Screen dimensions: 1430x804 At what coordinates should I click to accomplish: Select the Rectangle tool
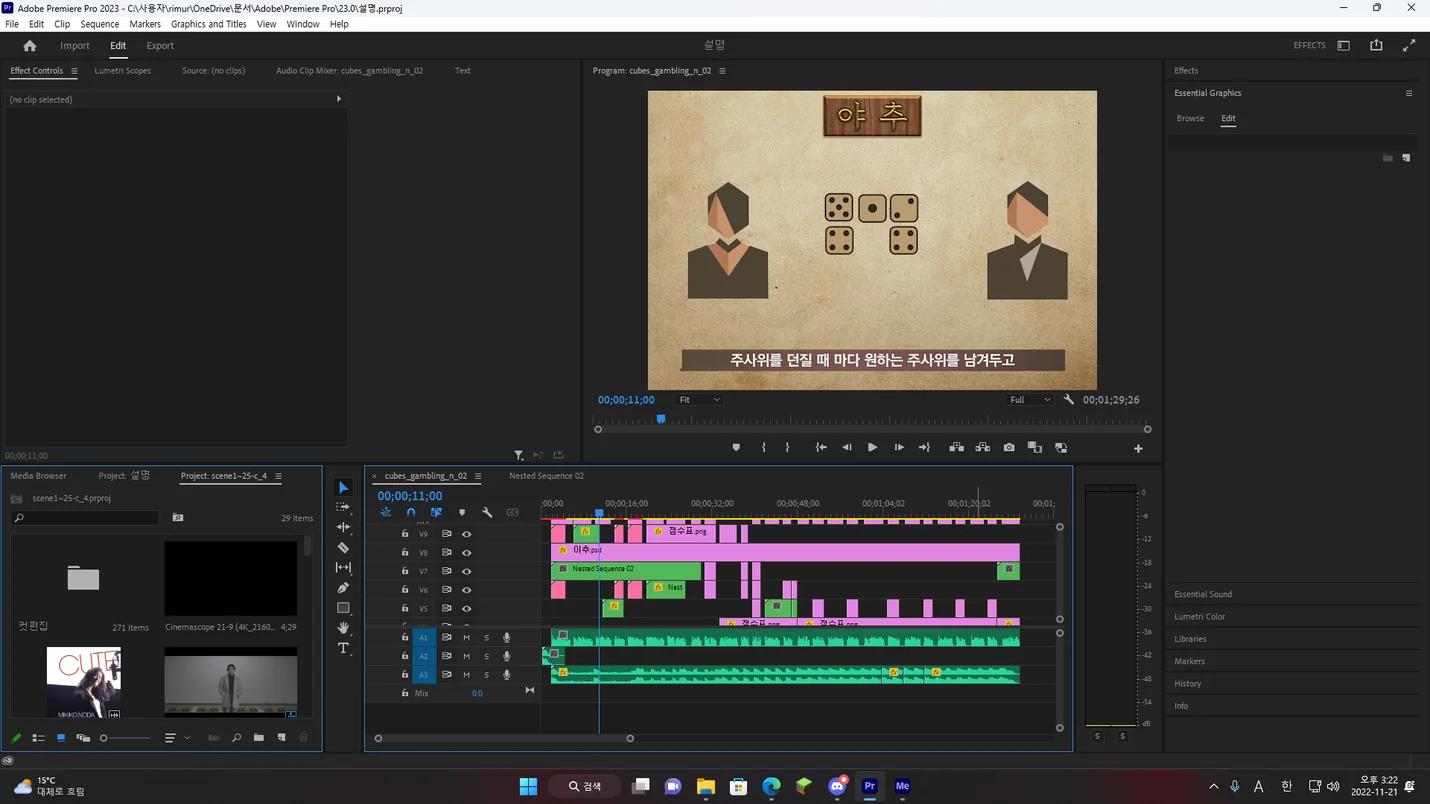pos(343,608)
